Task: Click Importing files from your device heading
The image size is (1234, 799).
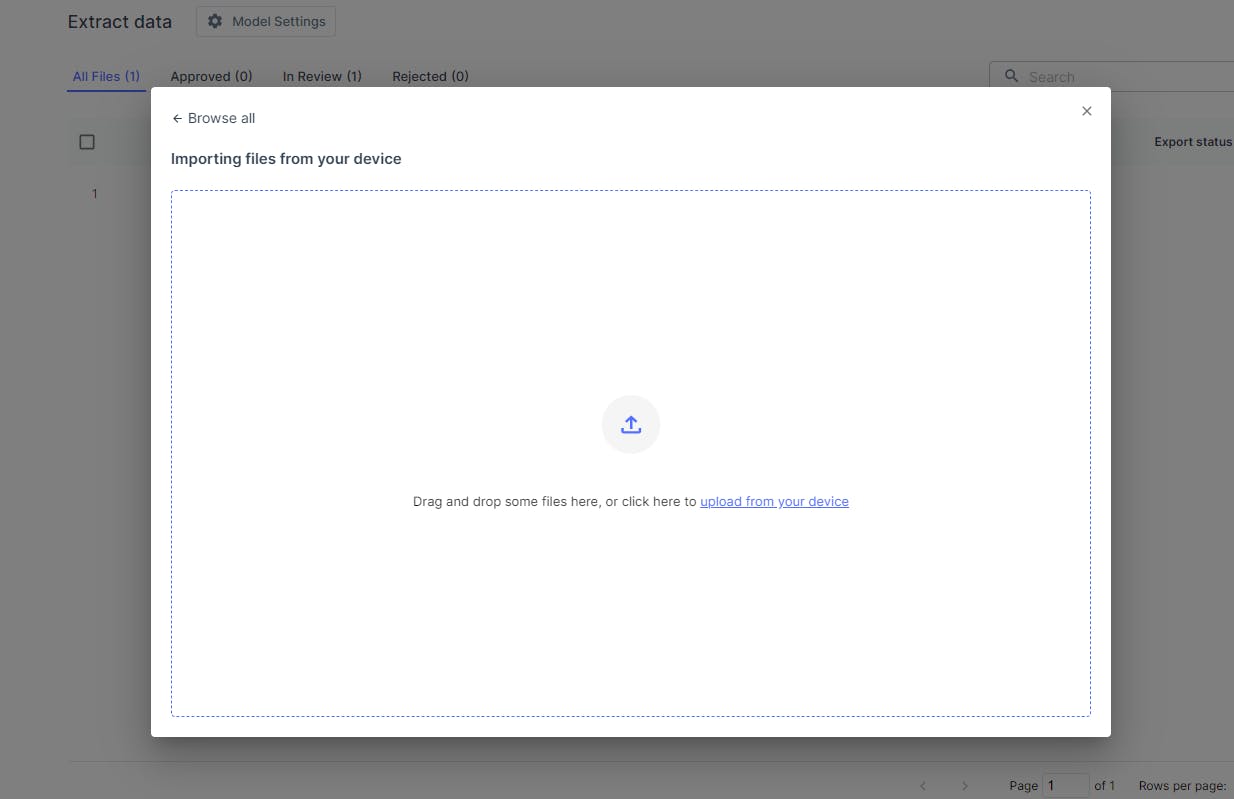Action: click(x=286, y=159)
